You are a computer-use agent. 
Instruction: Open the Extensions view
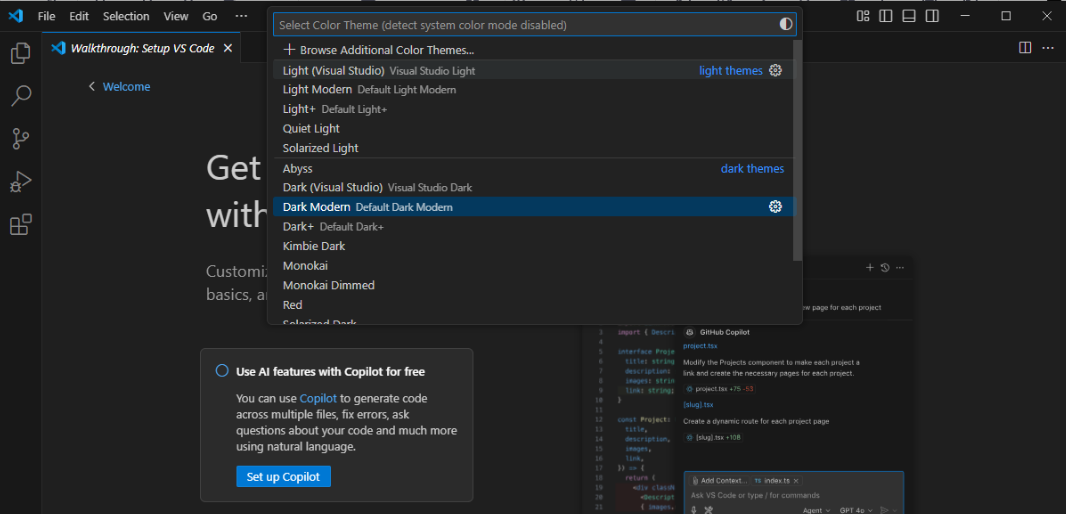pyautogui.click(x=20, y=224)
